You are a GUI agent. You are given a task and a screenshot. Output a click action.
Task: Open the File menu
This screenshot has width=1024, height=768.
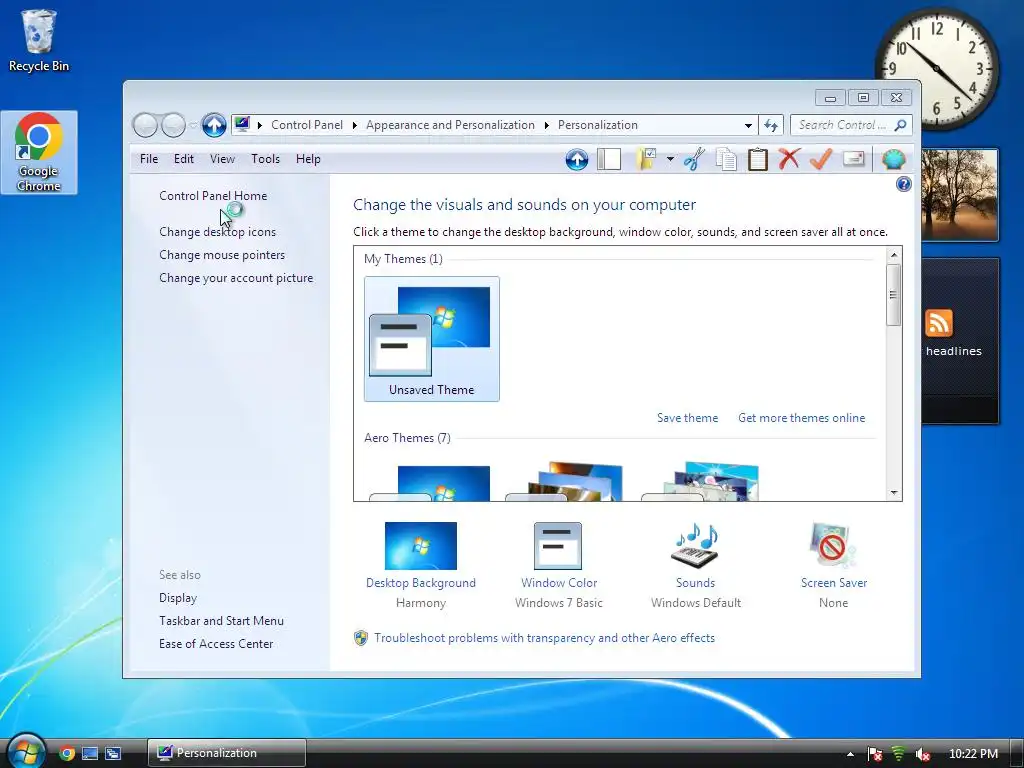[x=149, y=159]
